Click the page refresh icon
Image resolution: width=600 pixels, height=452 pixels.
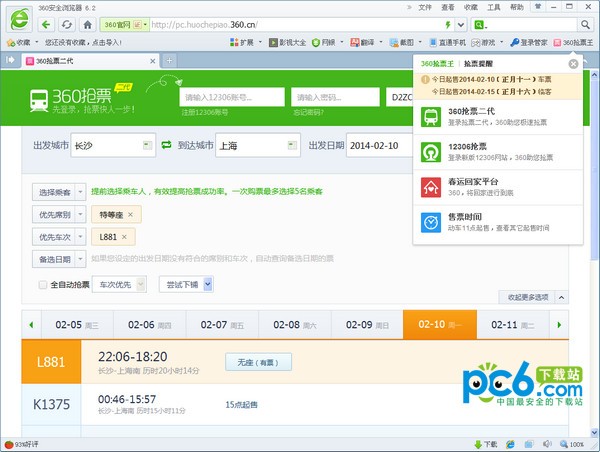(x=66, y=23)
